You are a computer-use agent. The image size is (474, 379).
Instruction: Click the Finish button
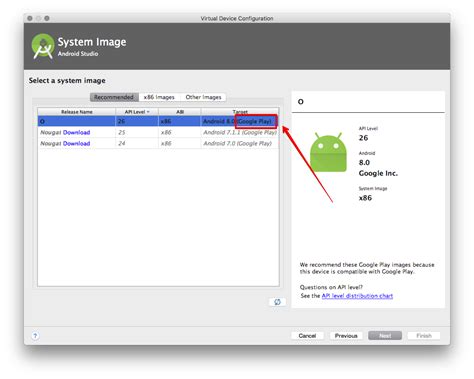pyautogui.click(x=424, y=336)
